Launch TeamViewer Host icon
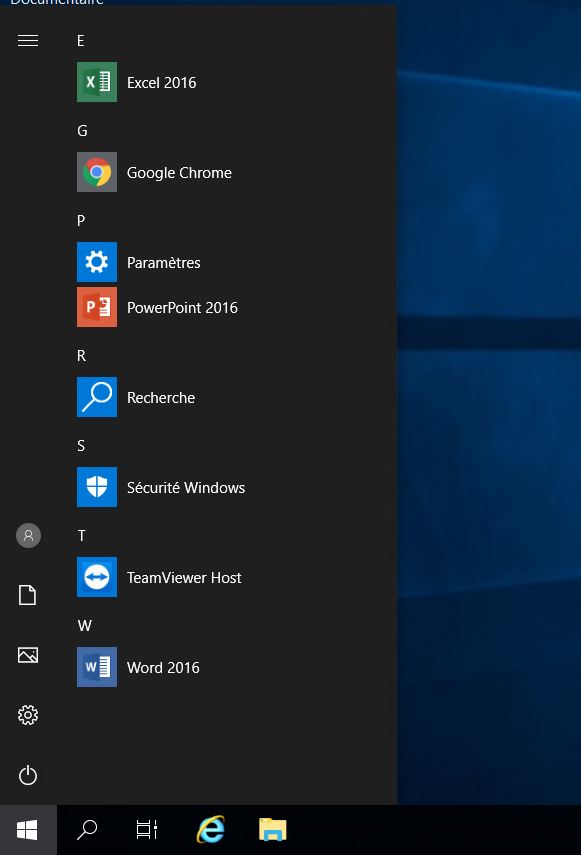This screenshot has height=855, width=581. tap(96, 577)
